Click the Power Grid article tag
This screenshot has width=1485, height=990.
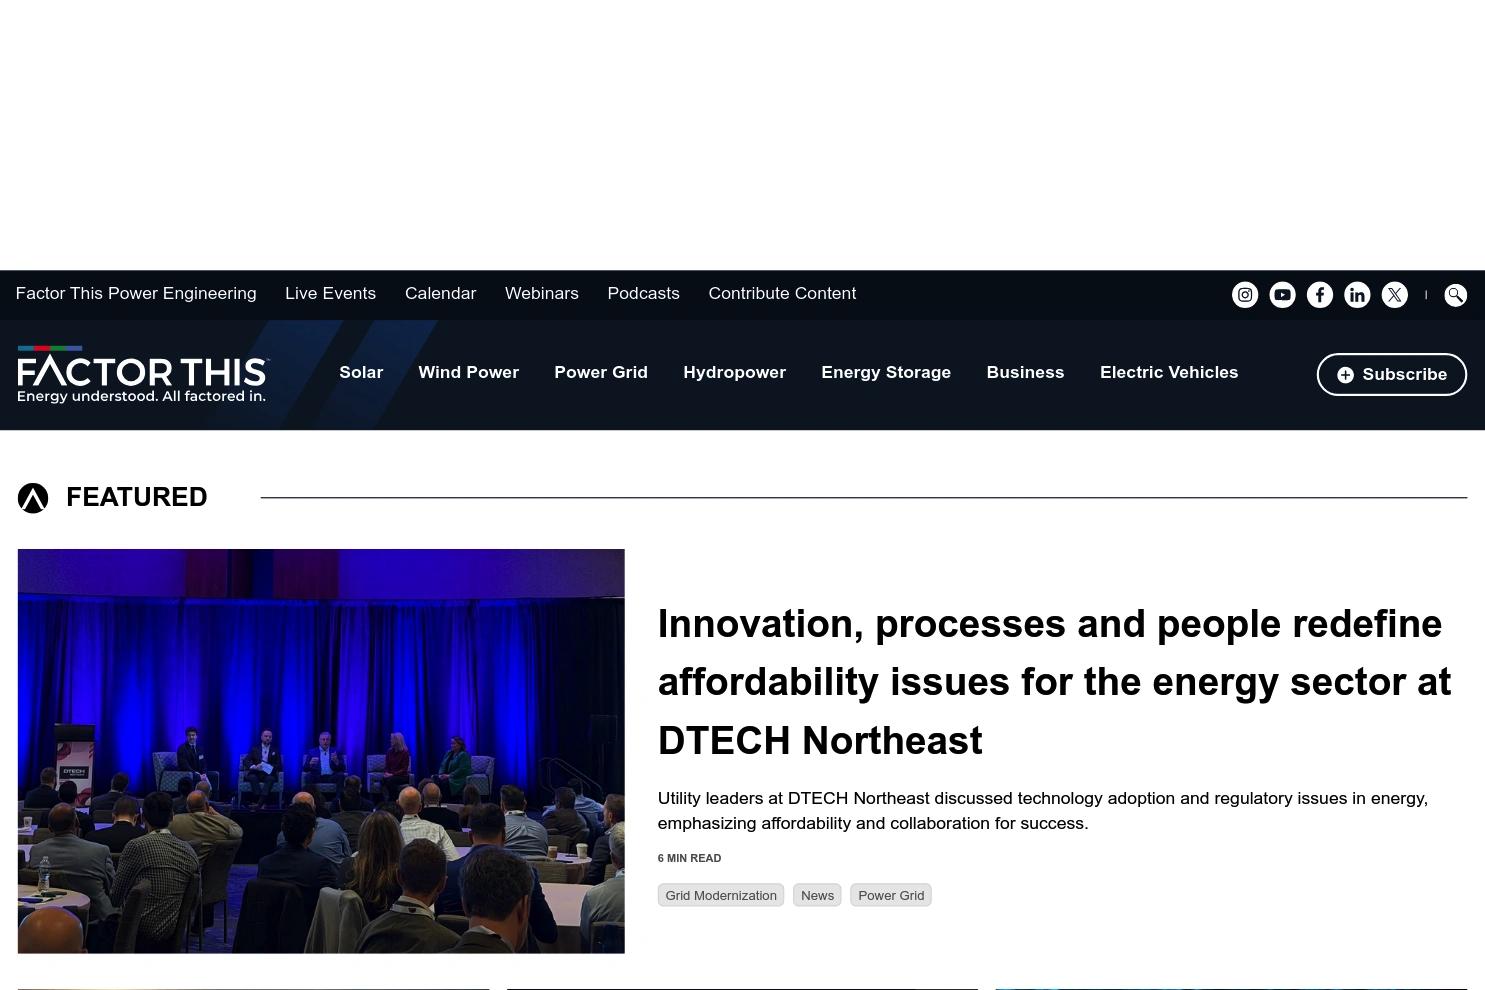pos(891,895)
